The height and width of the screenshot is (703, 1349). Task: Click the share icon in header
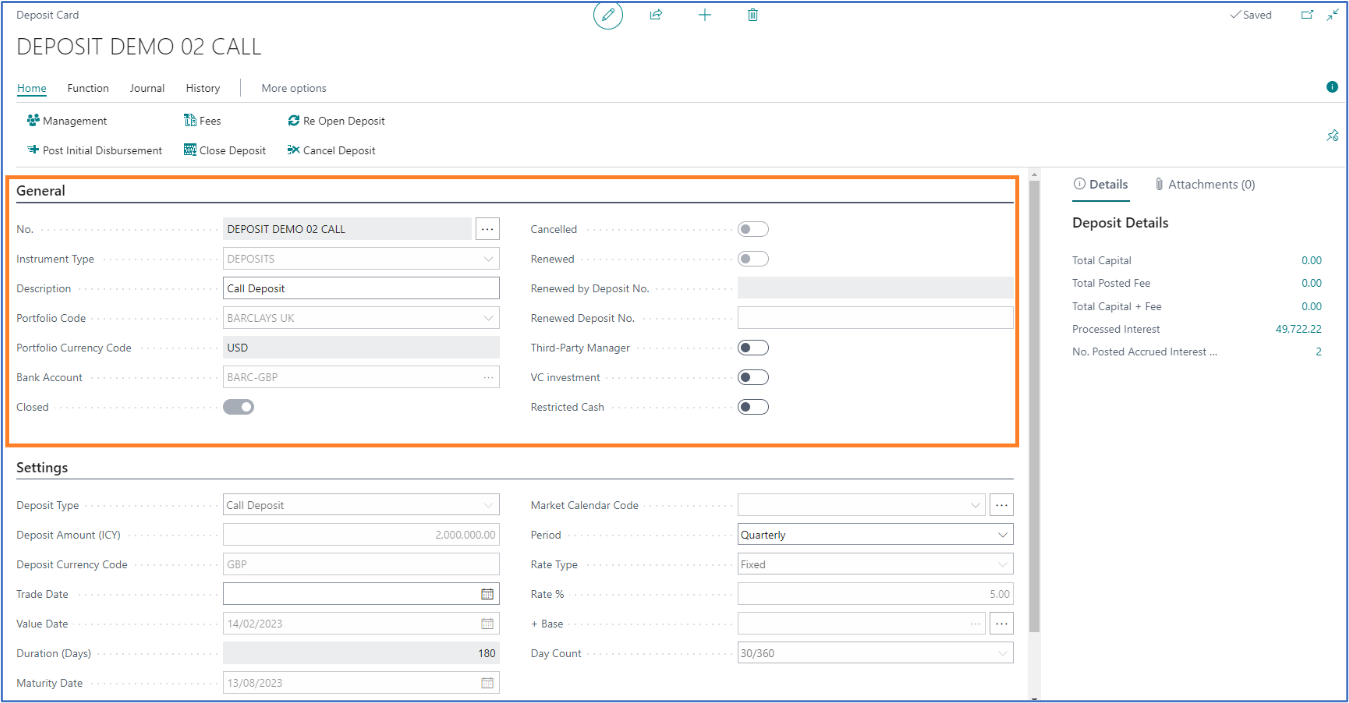[x=656, y=15]
